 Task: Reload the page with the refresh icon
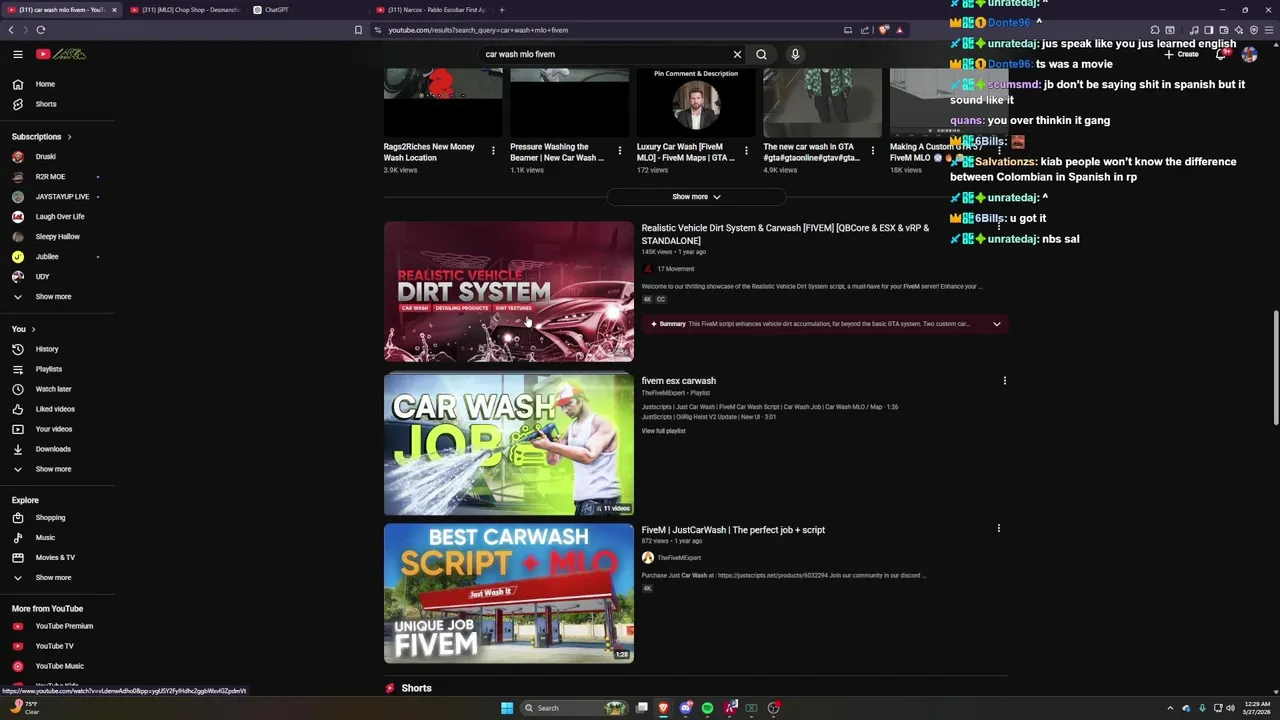coord(41,30)
